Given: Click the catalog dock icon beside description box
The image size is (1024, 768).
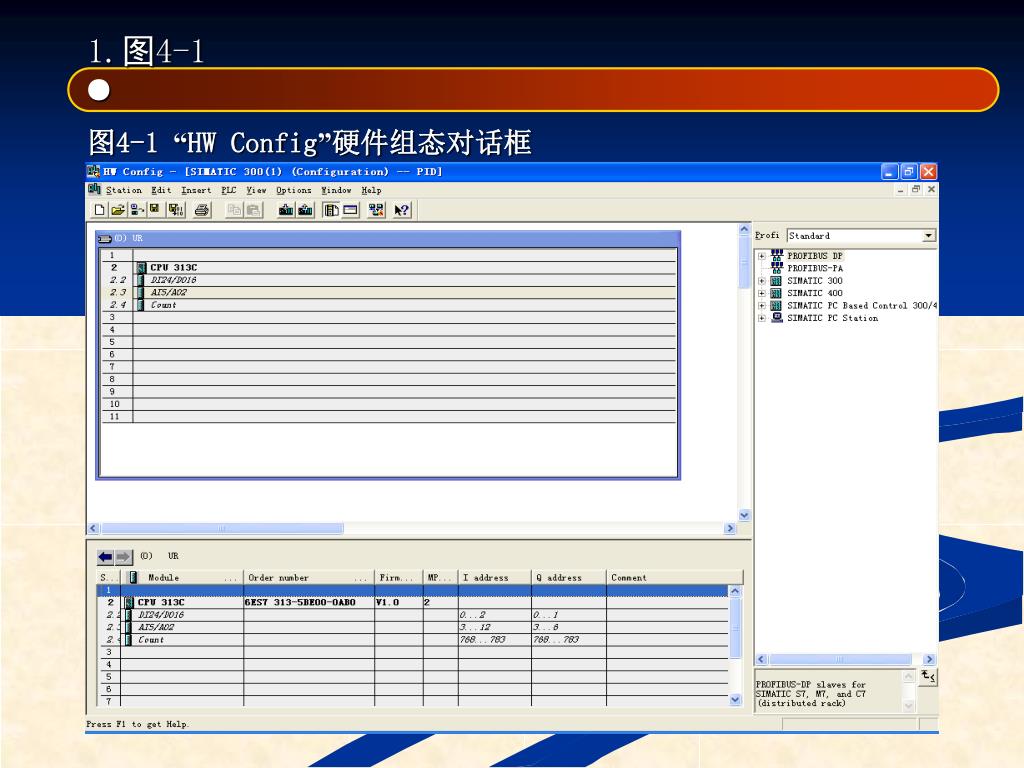Looking at the screenshot, I should click(928, 677).
